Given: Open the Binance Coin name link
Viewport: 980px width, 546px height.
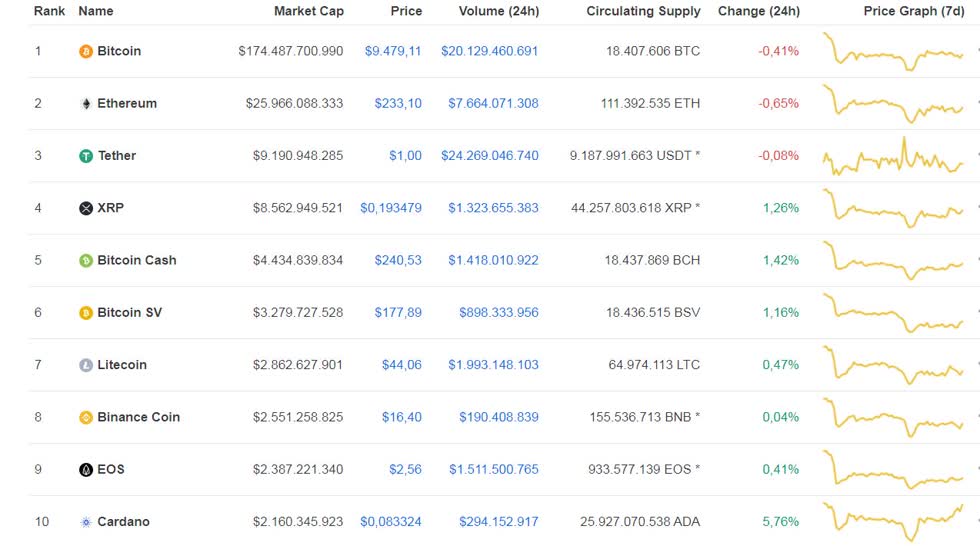Looking at the screenshot, I should click(x=139, y=417).
